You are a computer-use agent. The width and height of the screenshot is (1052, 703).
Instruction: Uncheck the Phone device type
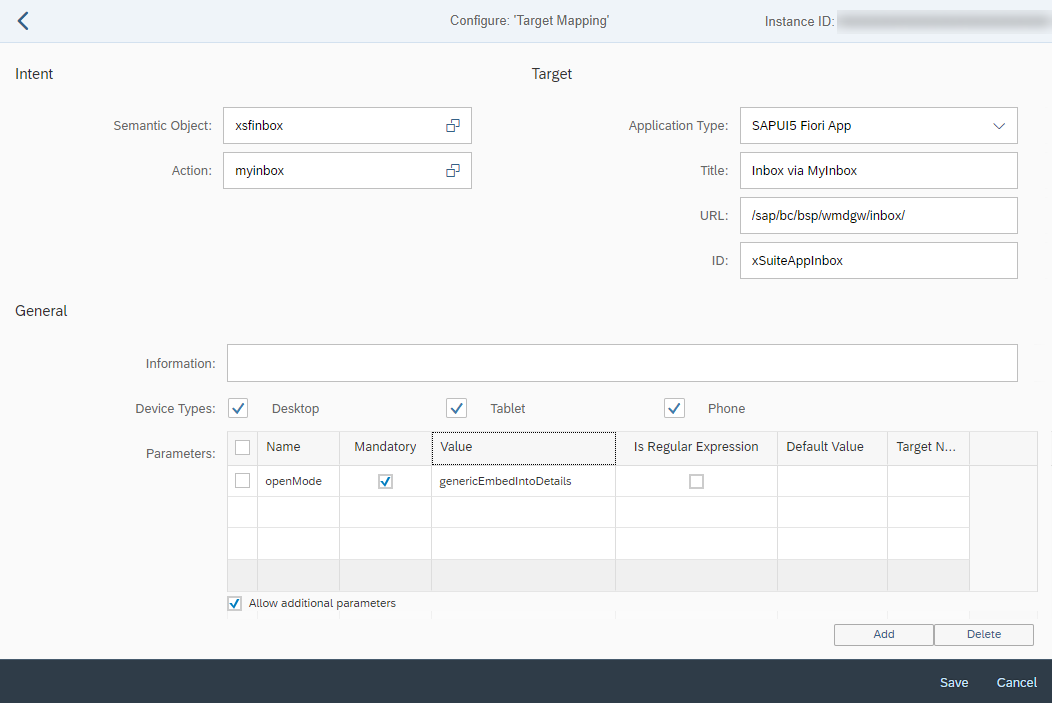[674, 408]
